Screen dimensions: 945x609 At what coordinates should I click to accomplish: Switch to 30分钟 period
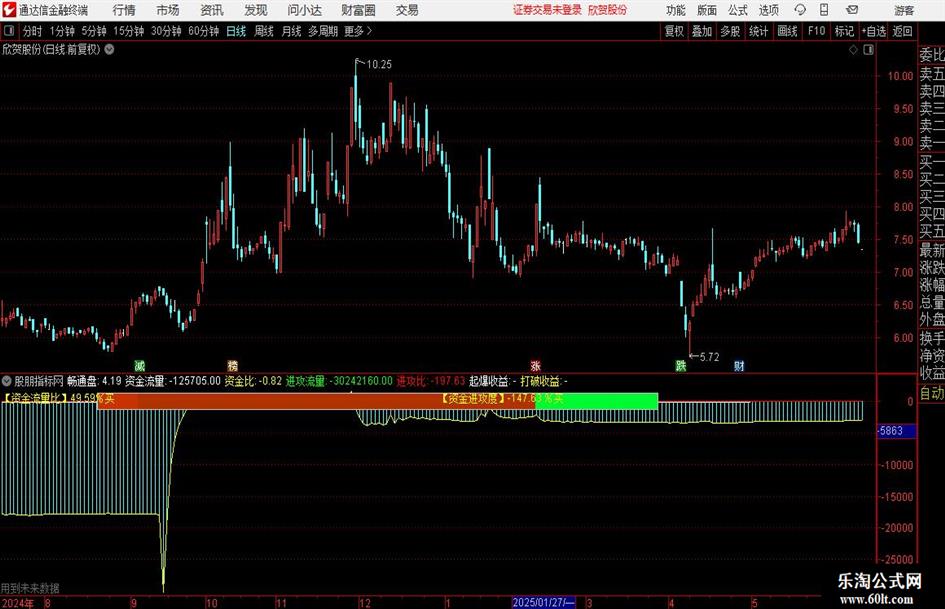click(166, 31)
